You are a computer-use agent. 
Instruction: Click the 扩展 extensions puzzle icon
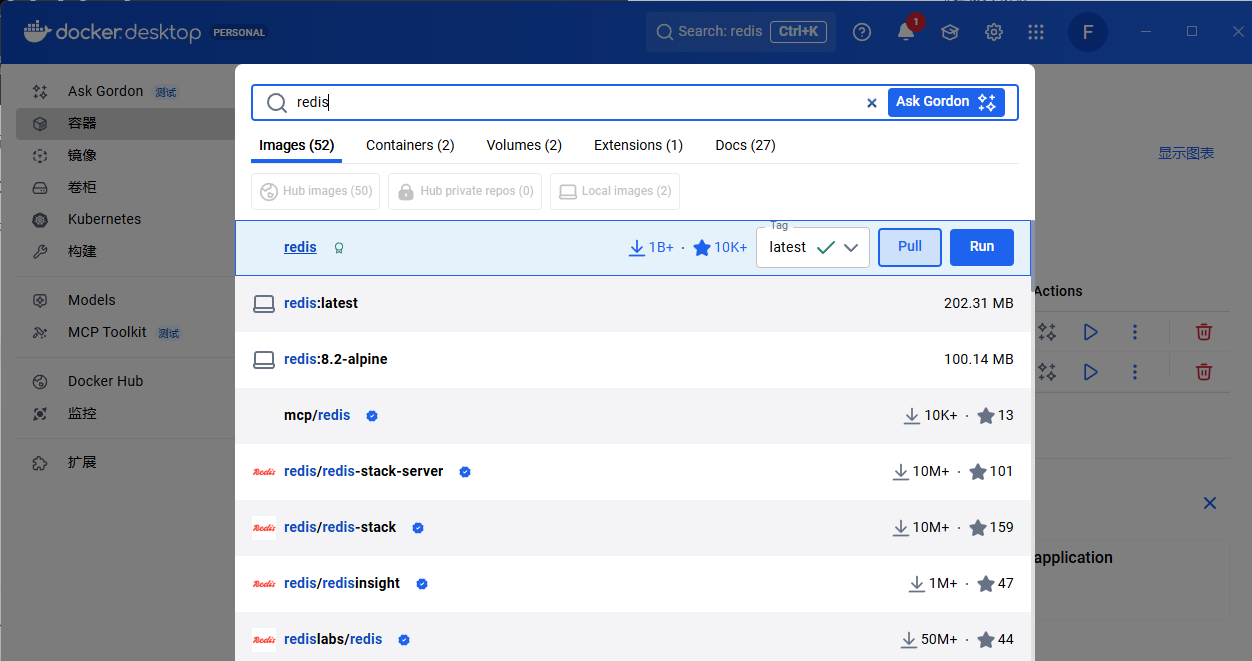pos(40,462)
